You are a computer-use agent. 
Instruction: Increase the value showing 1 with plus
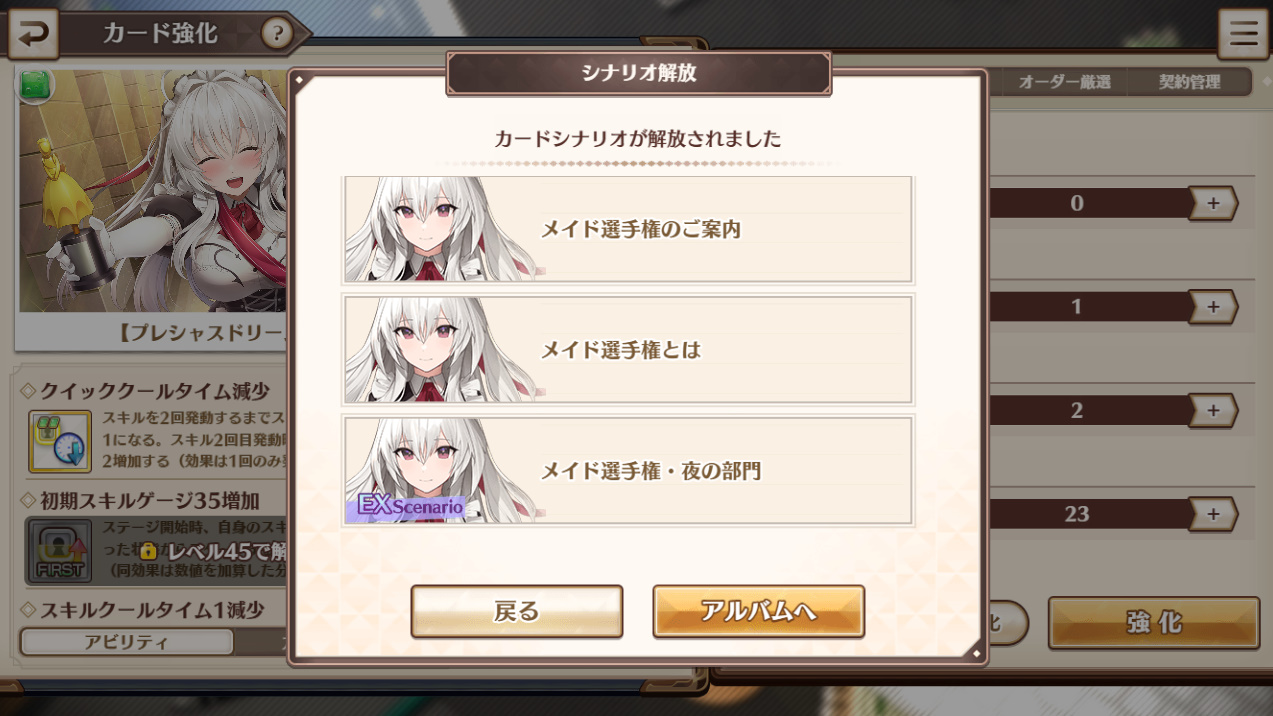pyautogui.click(x=1213, y=307)
